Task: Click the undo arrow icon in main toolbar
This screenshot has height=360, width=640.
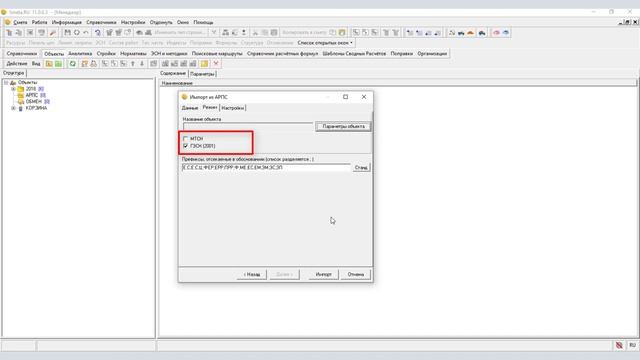Action: (x=86, y=33)
